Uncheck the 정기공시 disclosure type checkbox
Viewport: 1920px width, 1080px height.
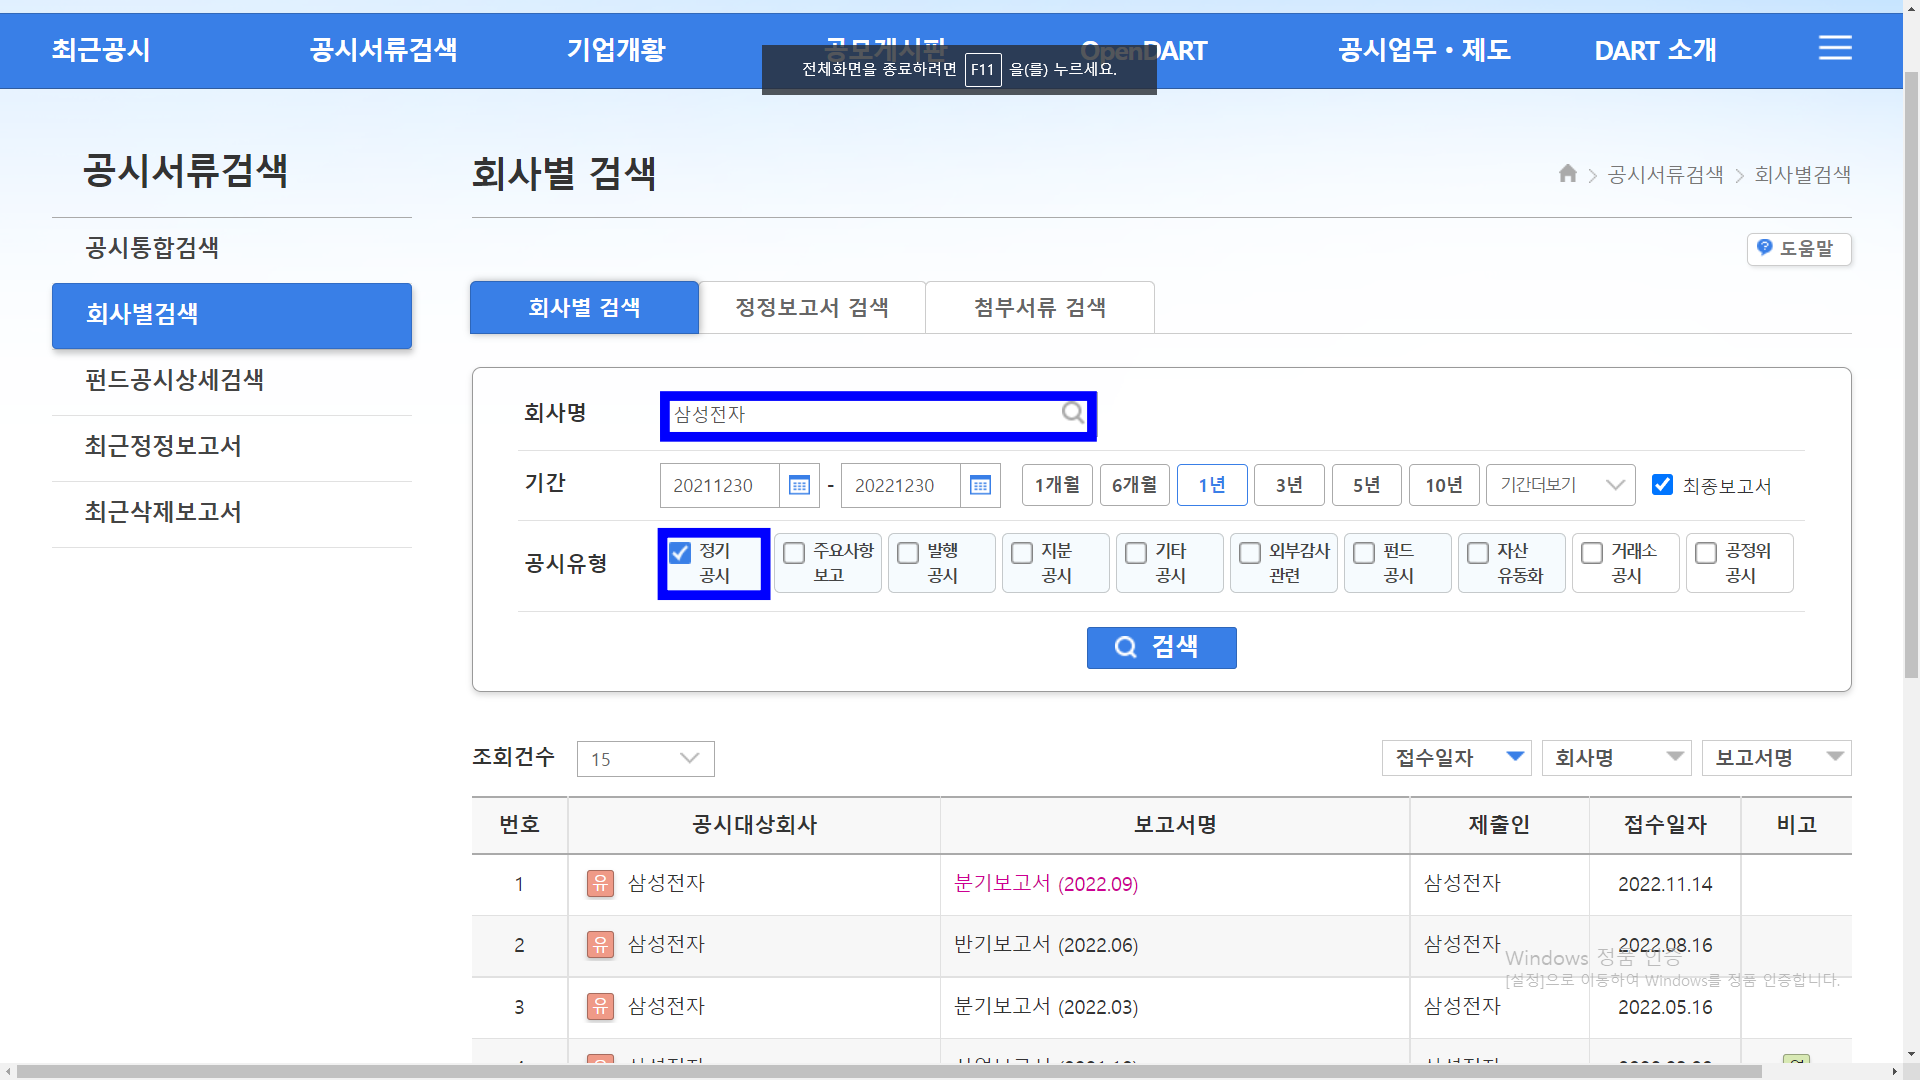point(680,552)
